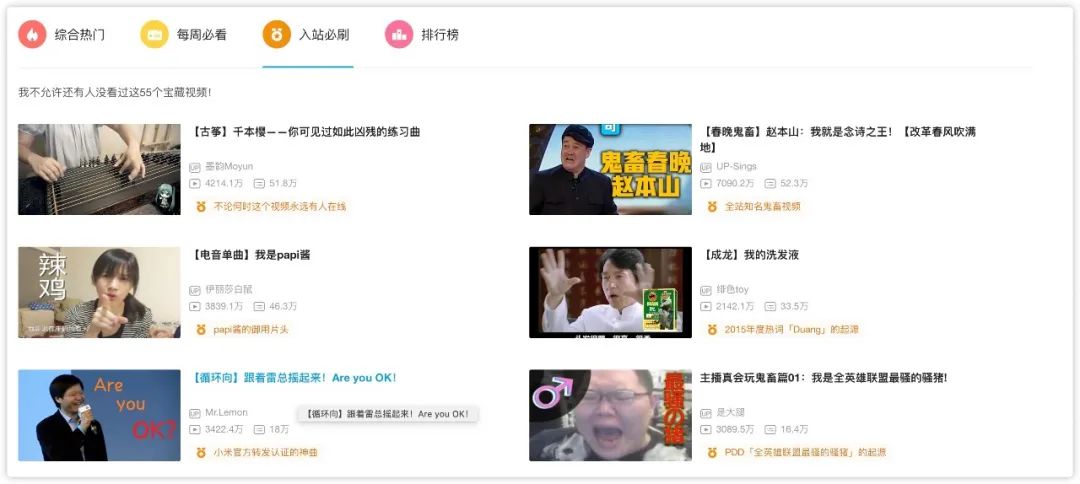The width and height of the screenshot is (1080, 484).
Task: Open 【电音单曲】我是papi酱 video link
Action: pyautogui.click(x=252, y=255)
